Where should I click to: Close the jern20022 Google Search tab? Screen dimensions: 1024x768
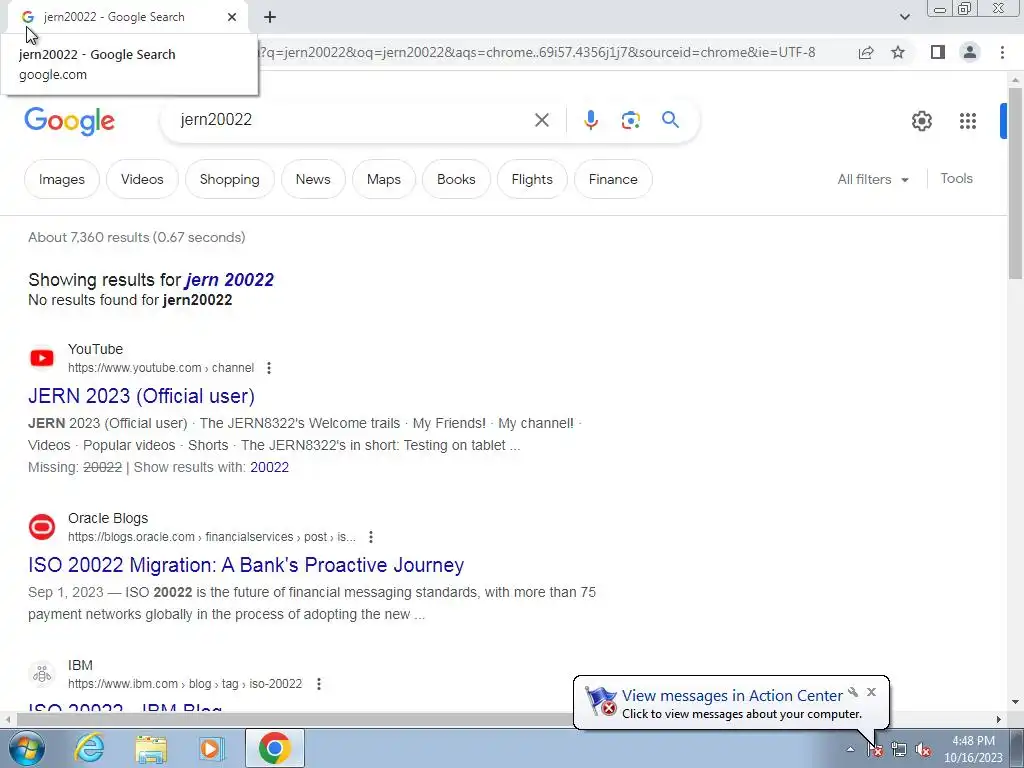tap(232, 17)
